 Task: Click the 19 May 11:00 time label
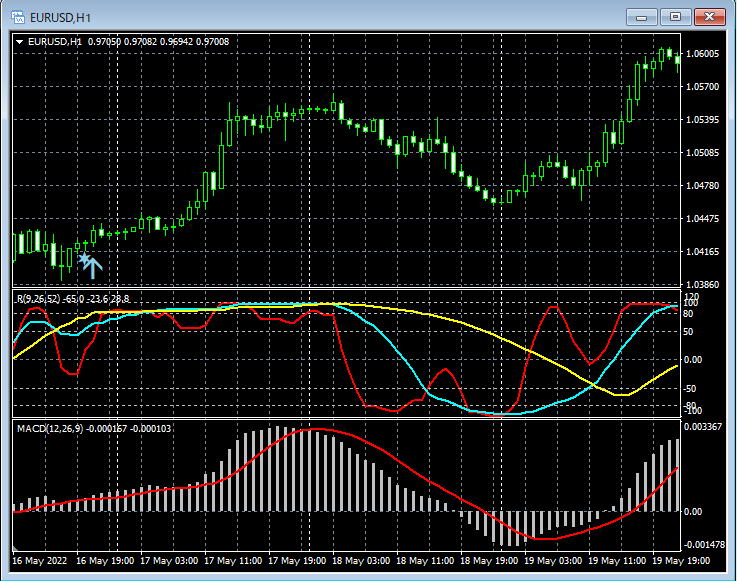click(617, 561)
